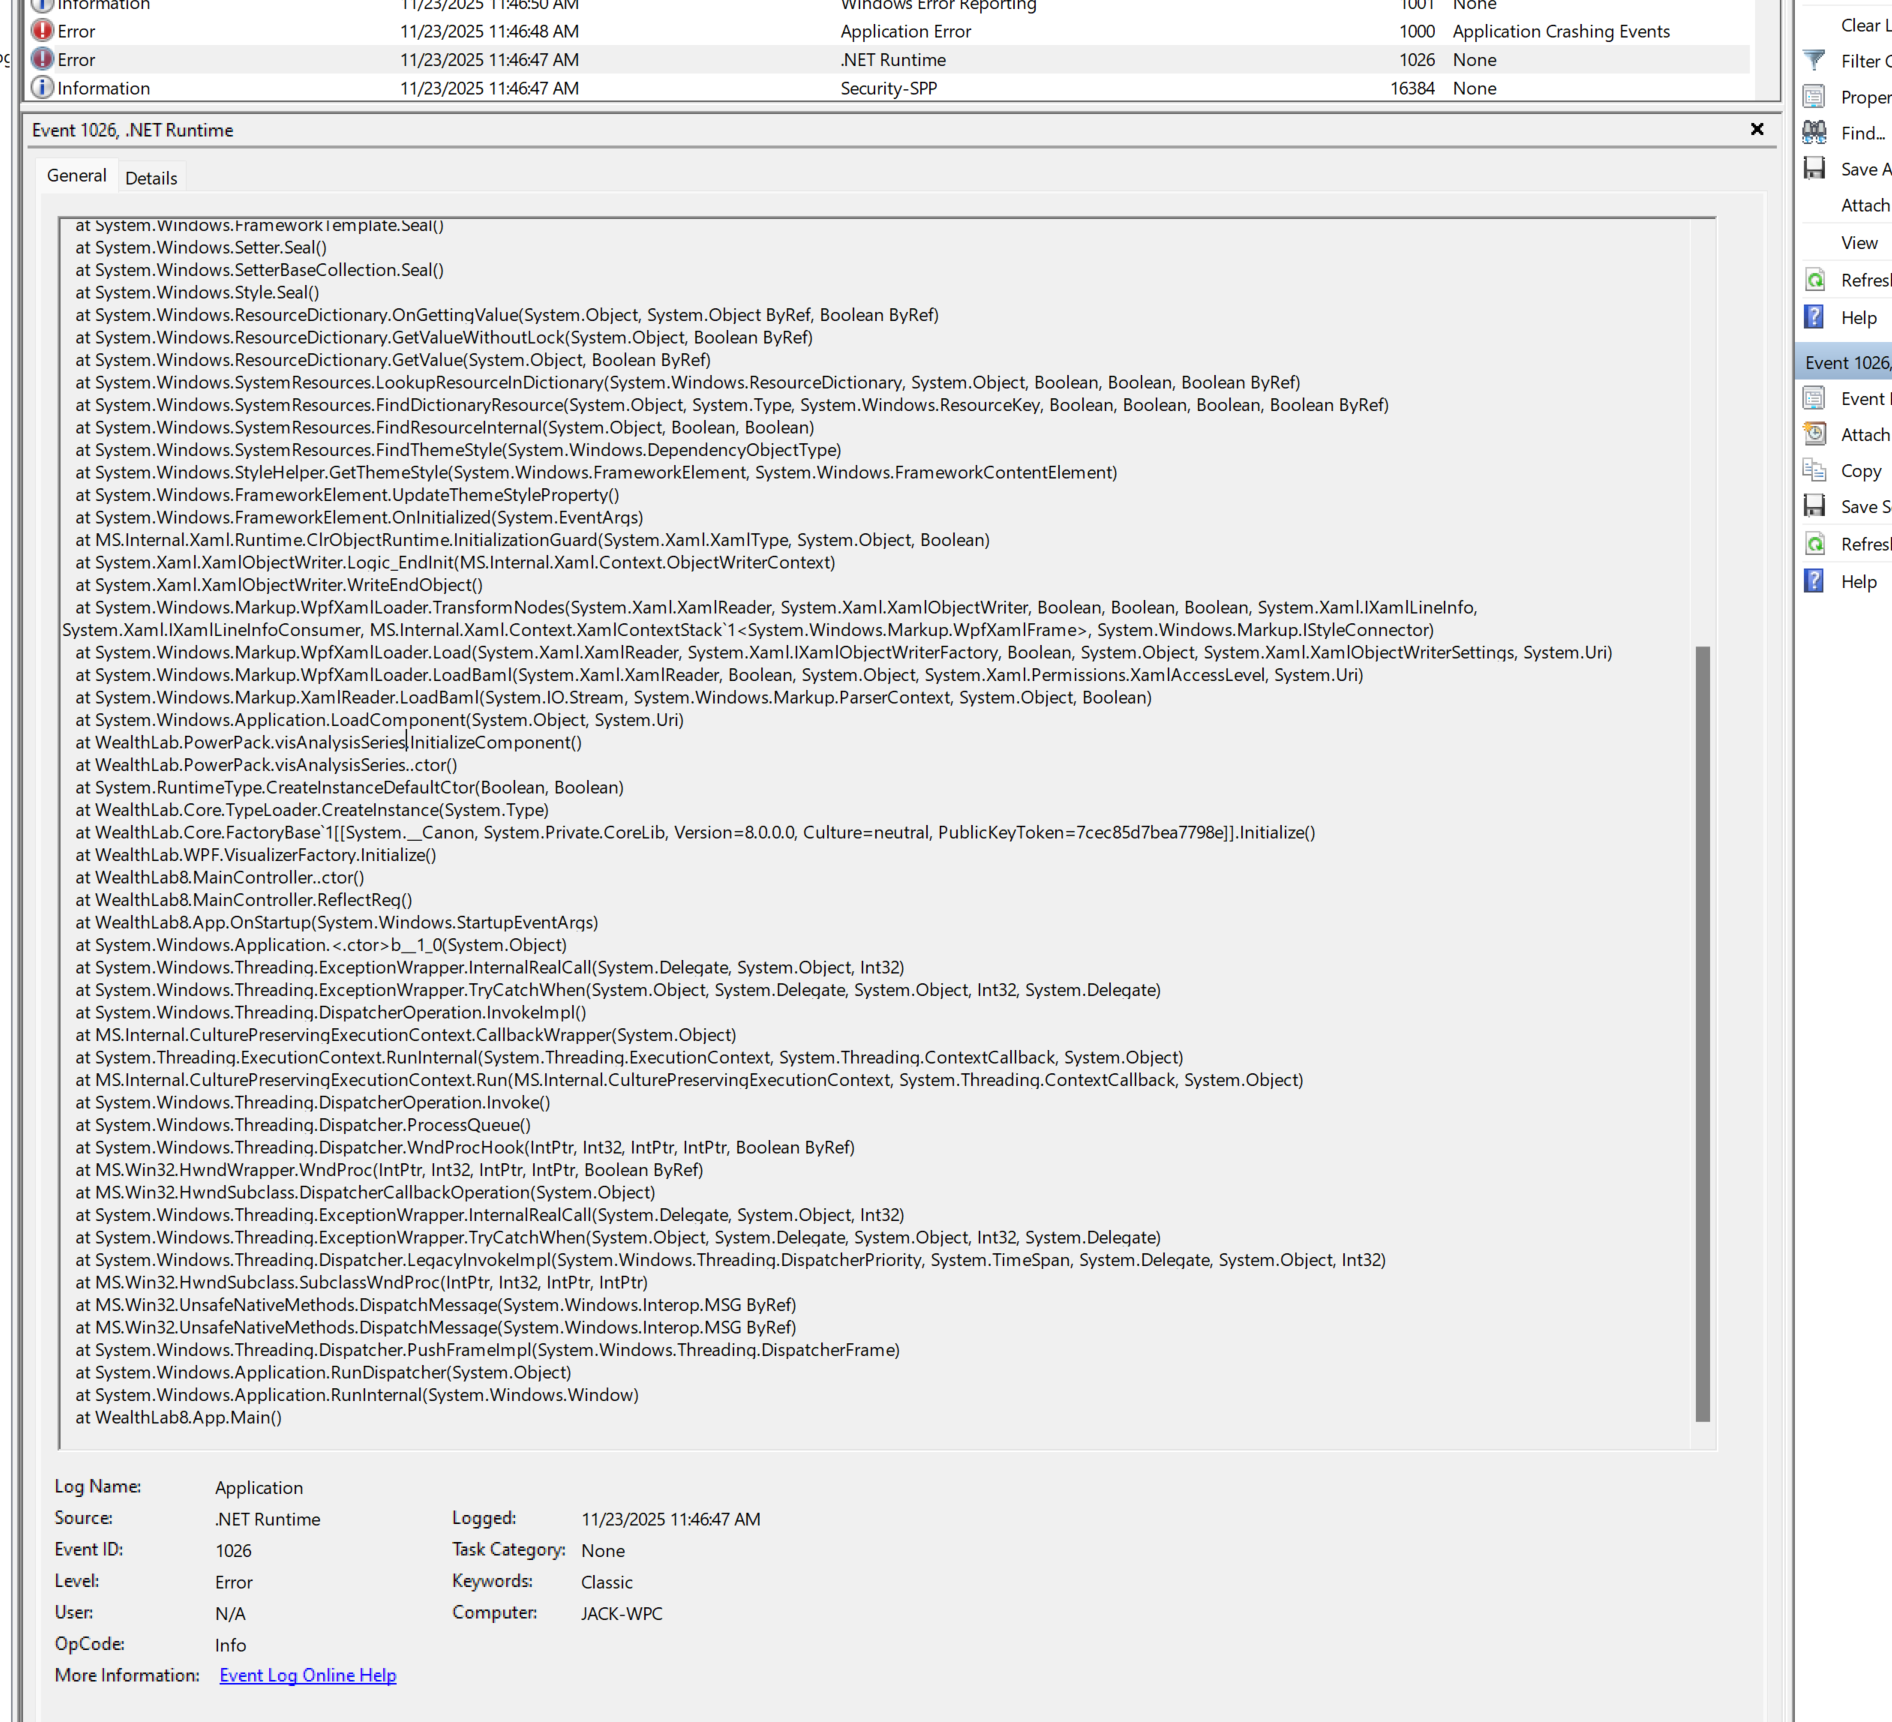Click the red error icon on the .NET Runtime row

[42, 60]
